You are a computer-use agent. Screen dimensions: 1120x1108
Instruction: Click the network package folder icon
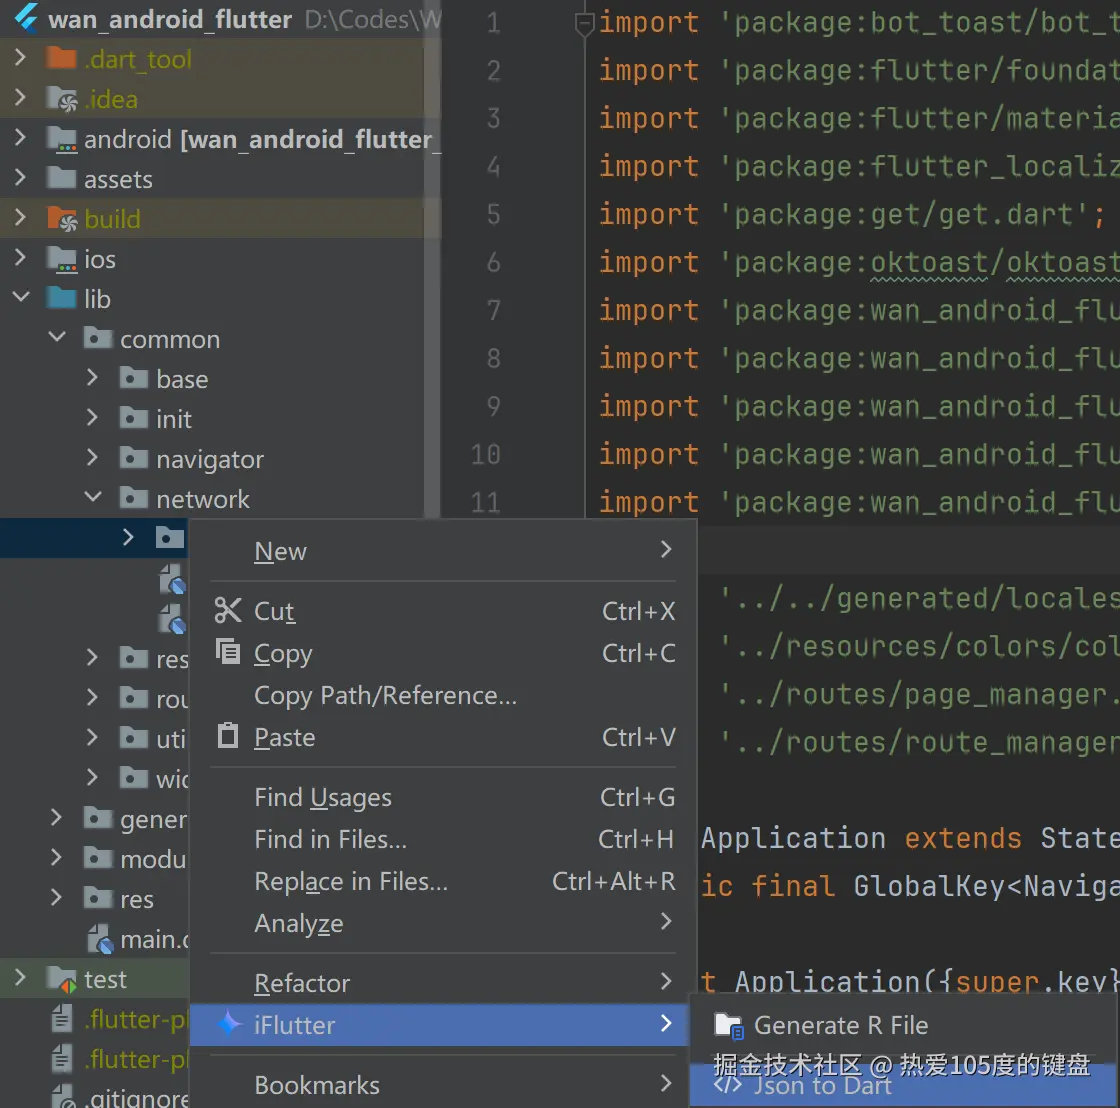point(134,498)
